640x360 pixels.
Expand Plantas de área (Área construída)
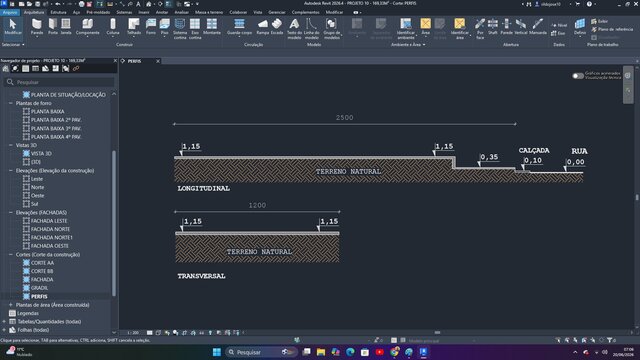11,305
